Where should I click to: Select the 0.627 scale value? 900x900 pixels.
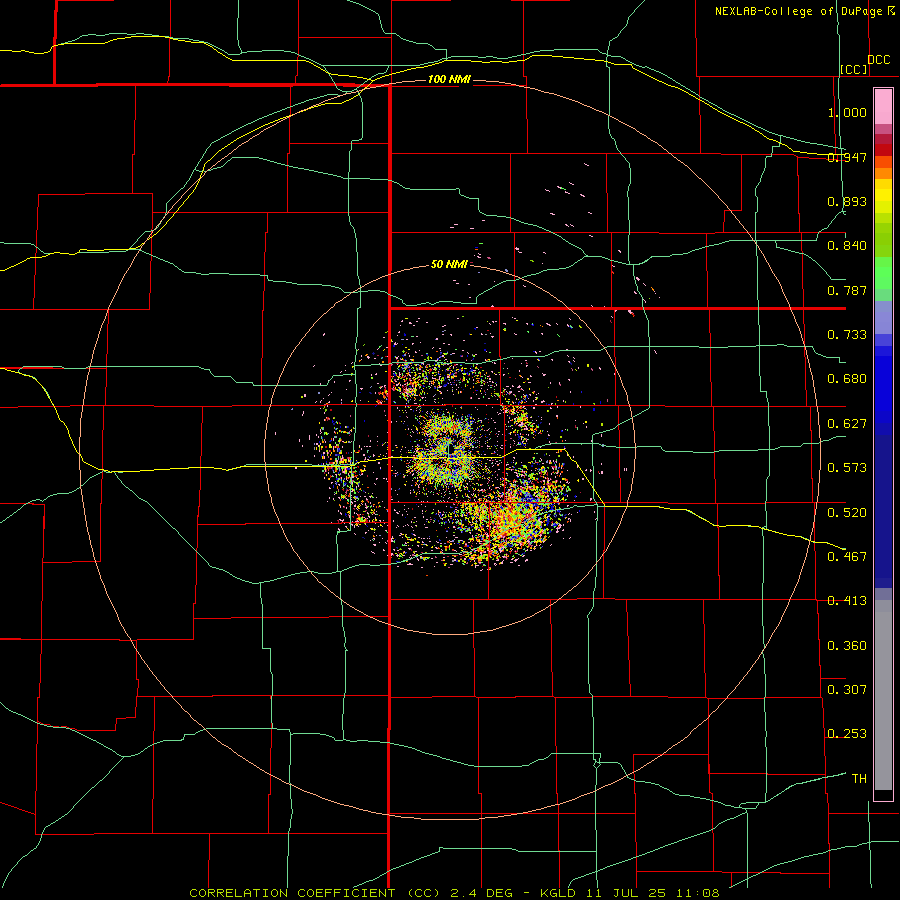[x=847, y=424]
